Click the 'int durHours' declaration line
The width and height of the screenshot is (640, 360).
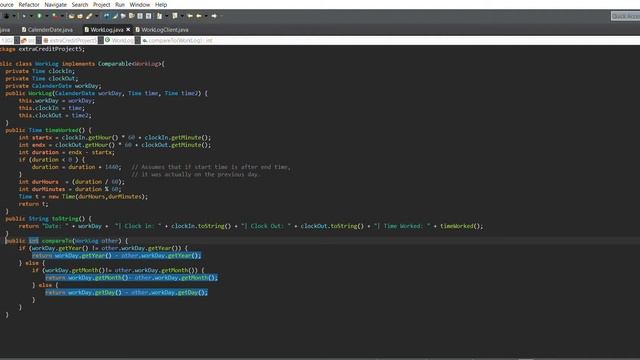pos(72,182)
